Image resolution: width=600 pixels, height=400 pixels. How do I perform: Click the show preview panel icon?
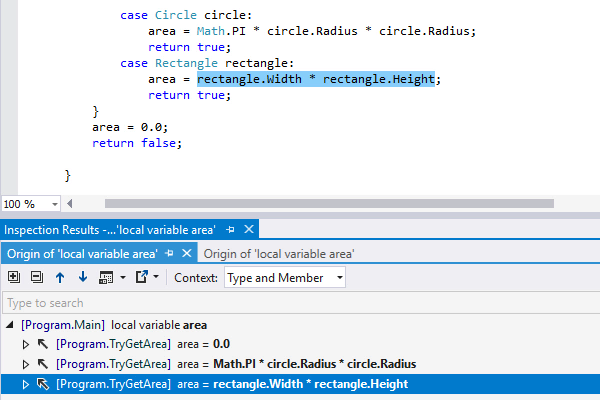[x=106, y=277]
